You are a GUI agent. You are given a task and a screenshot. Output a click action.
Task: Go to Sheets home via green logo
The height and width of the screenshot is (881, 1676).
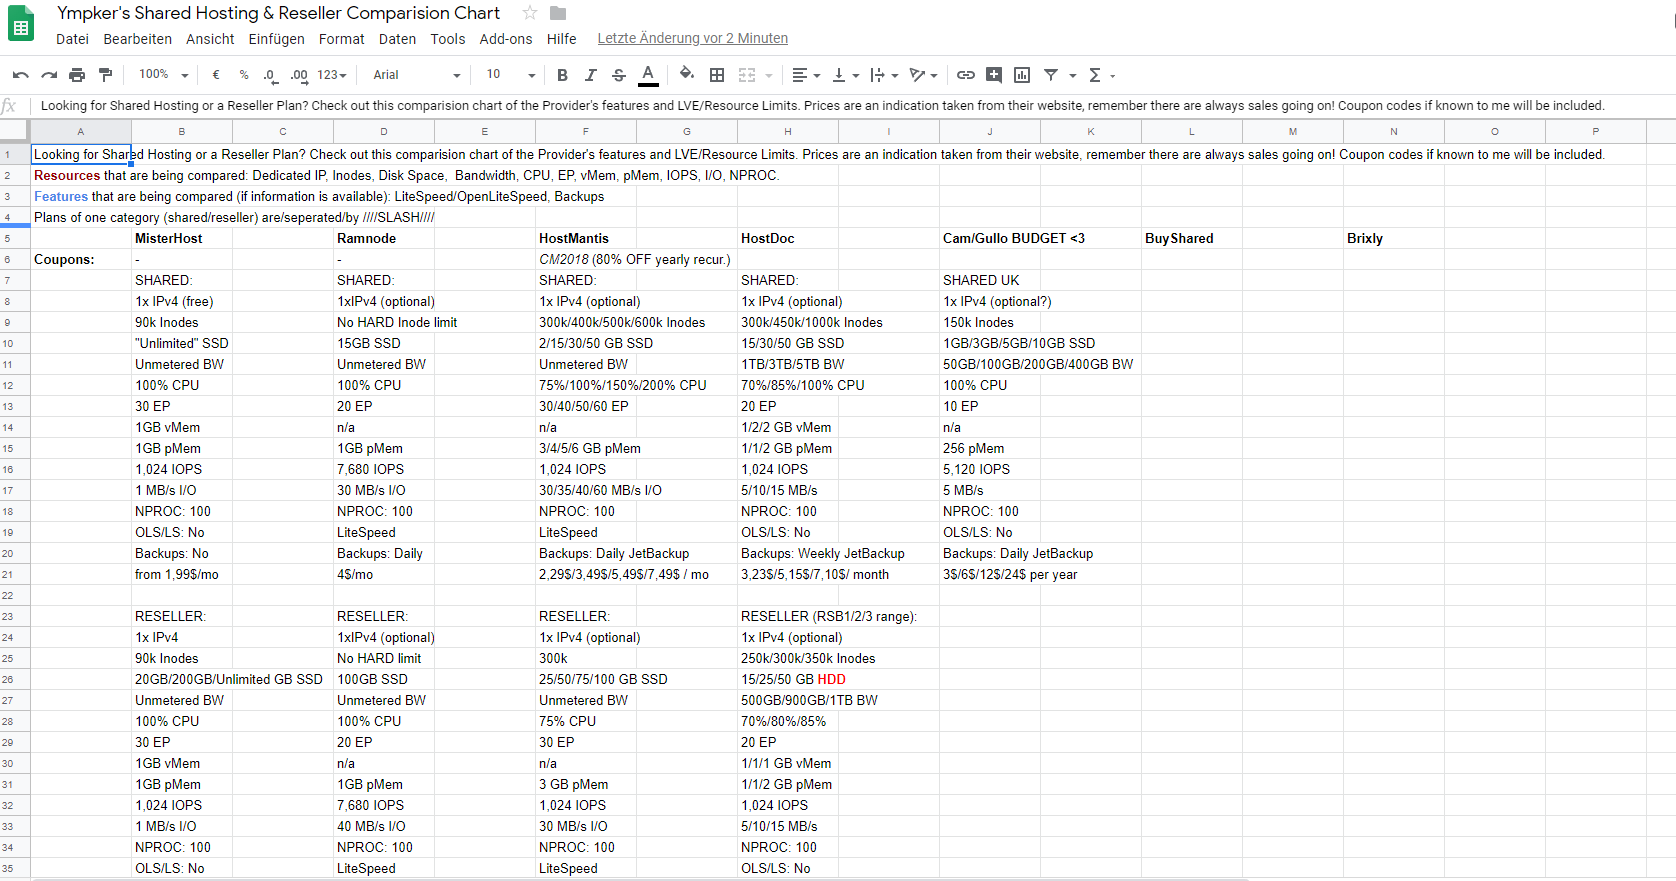21,24
